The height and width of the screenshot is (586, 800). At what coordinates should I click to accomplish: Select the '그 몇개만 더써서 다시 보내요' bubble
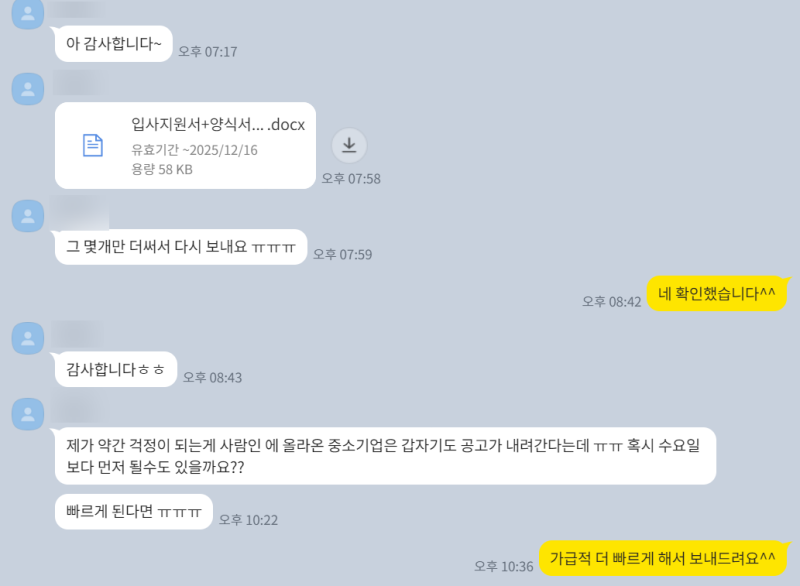pos(181,247)
